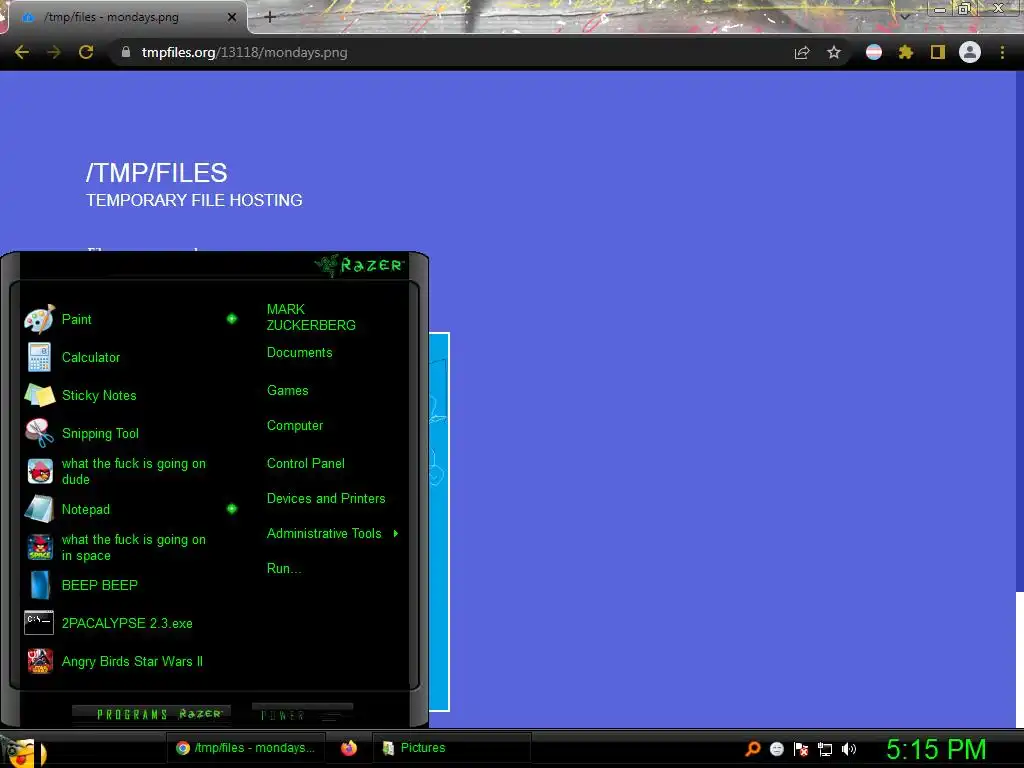Screen dimensions: 1024x768
Task: Click the /TMP/FILES site heading
Action: click(x=157, y=173)
